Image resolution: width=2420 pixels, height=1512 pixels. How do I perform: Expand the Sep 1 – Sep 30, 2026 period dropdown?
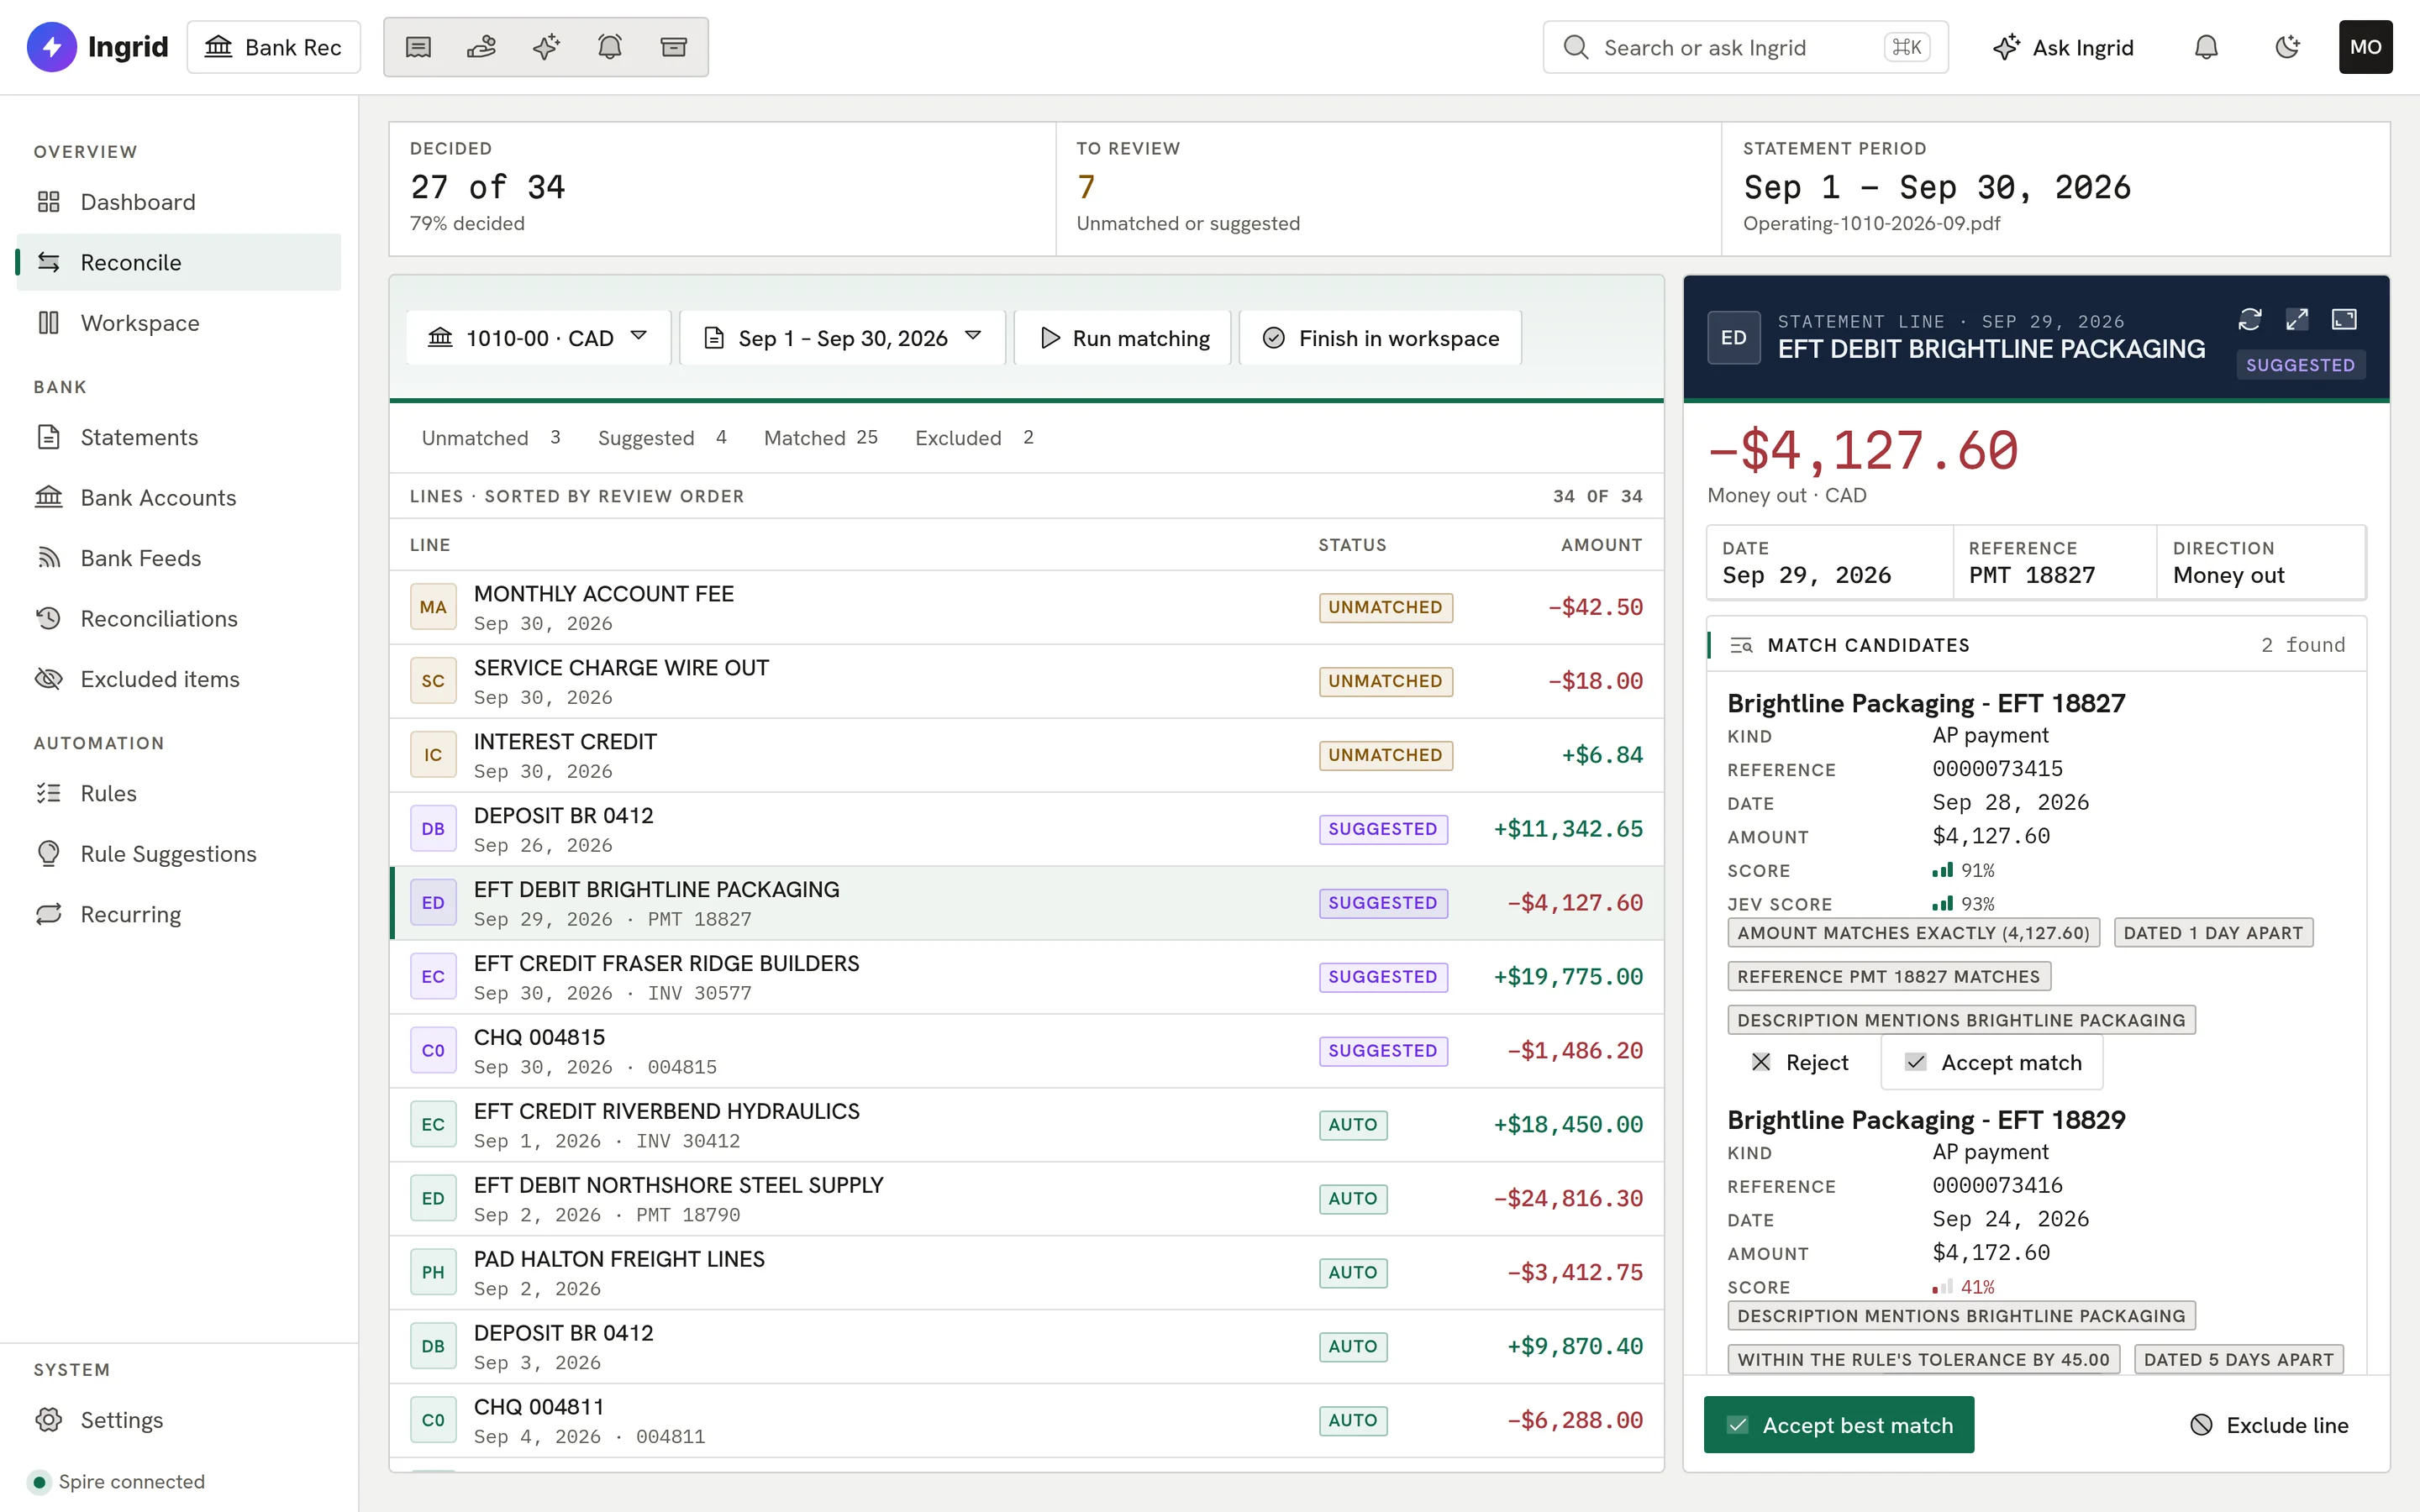(842, 338)
